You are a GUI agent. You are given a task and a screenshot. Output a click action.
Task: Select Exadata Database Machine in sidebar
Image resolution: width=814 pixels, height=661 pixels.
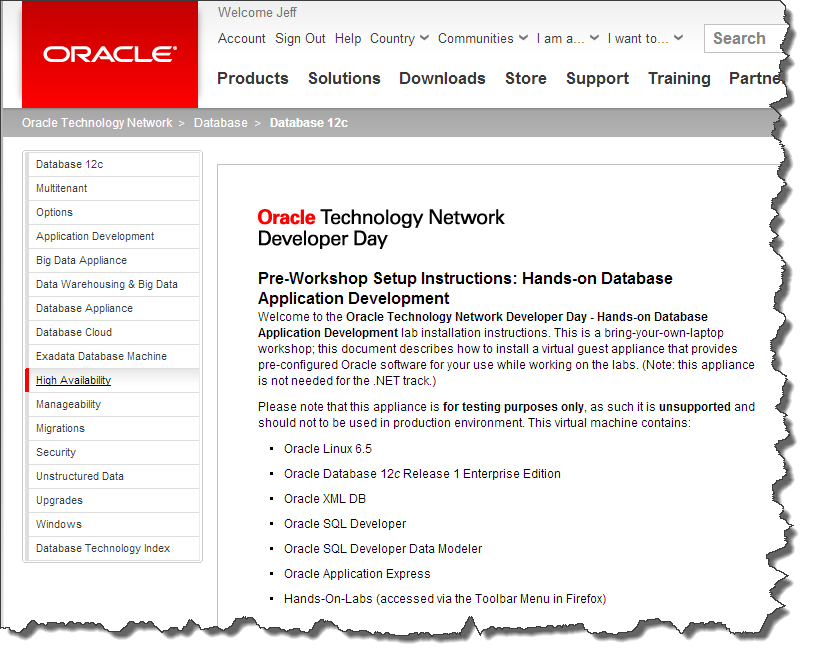click(113, 356)
